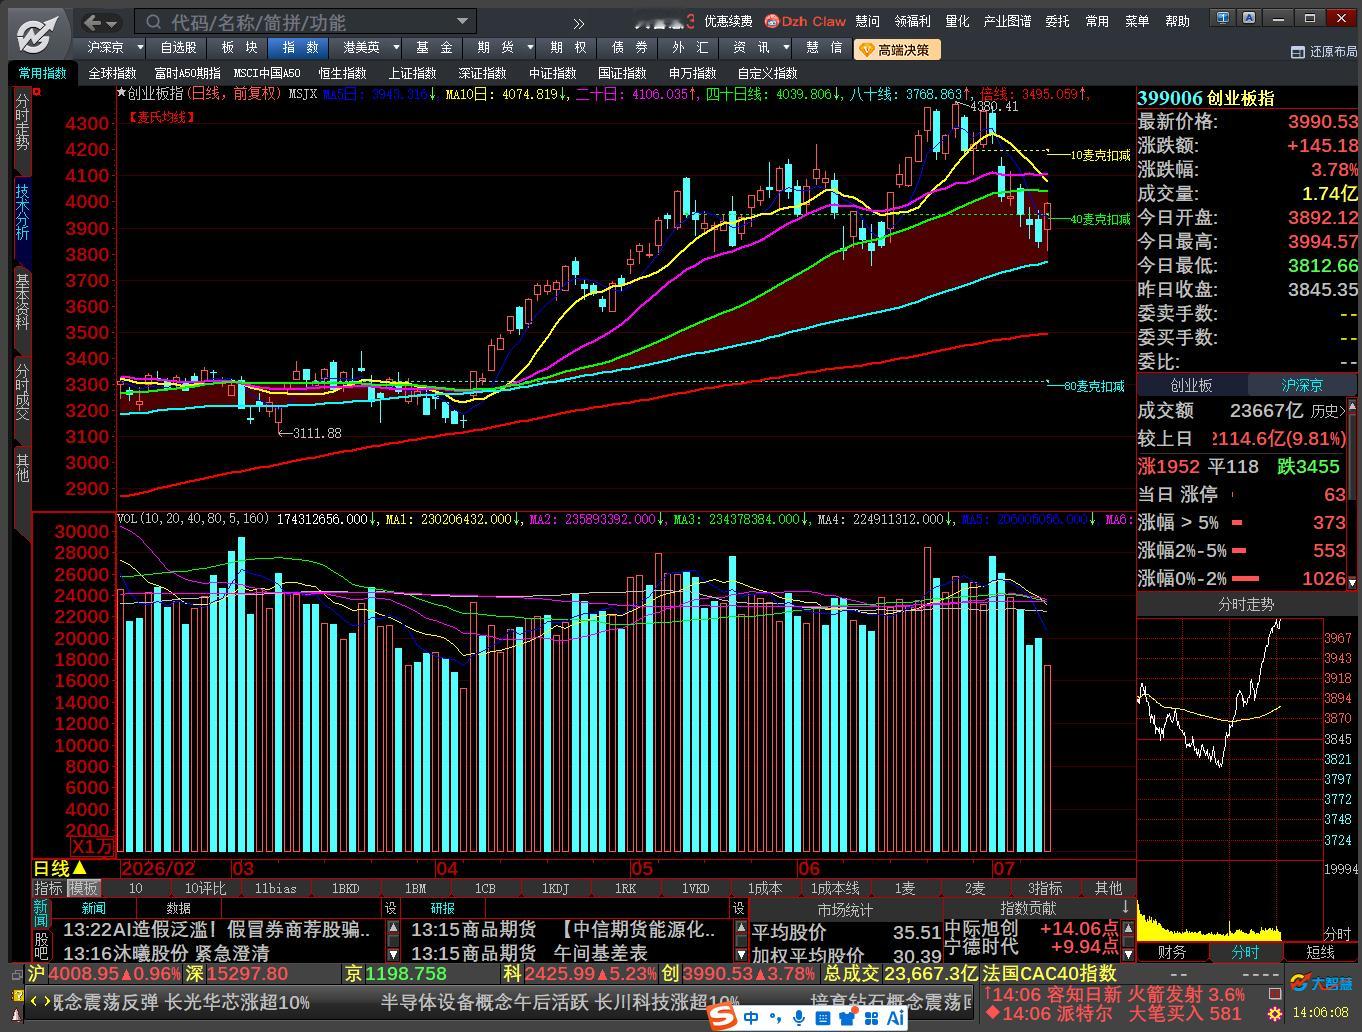The image size is (1362, 1032).
Task: Click the Dzh app logo icon
Action: pyautogui.click(x=38, y=33)
